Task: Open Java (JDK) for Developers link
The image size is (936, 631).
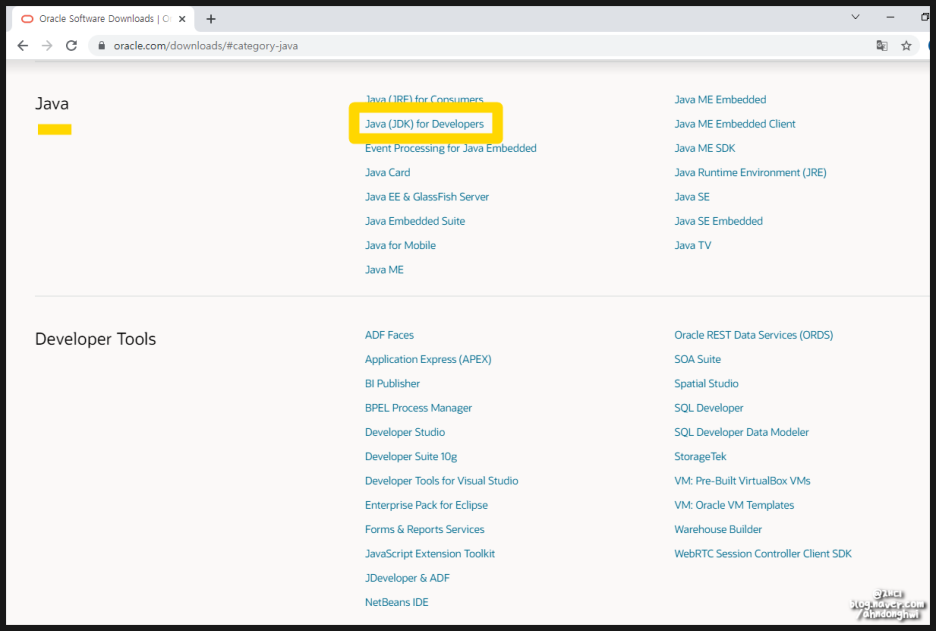Action: tap(424, 124)
